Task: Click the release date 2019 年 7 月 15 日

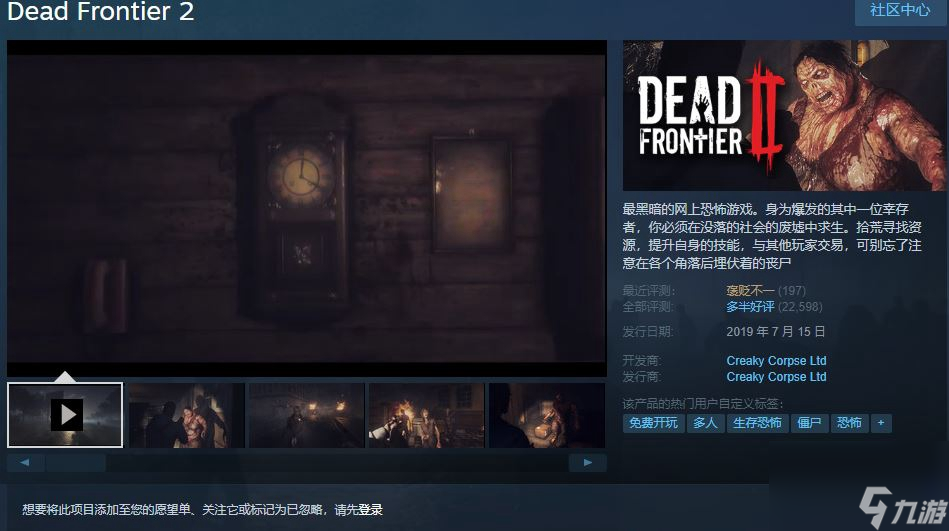Action: [x=775, y=332]
